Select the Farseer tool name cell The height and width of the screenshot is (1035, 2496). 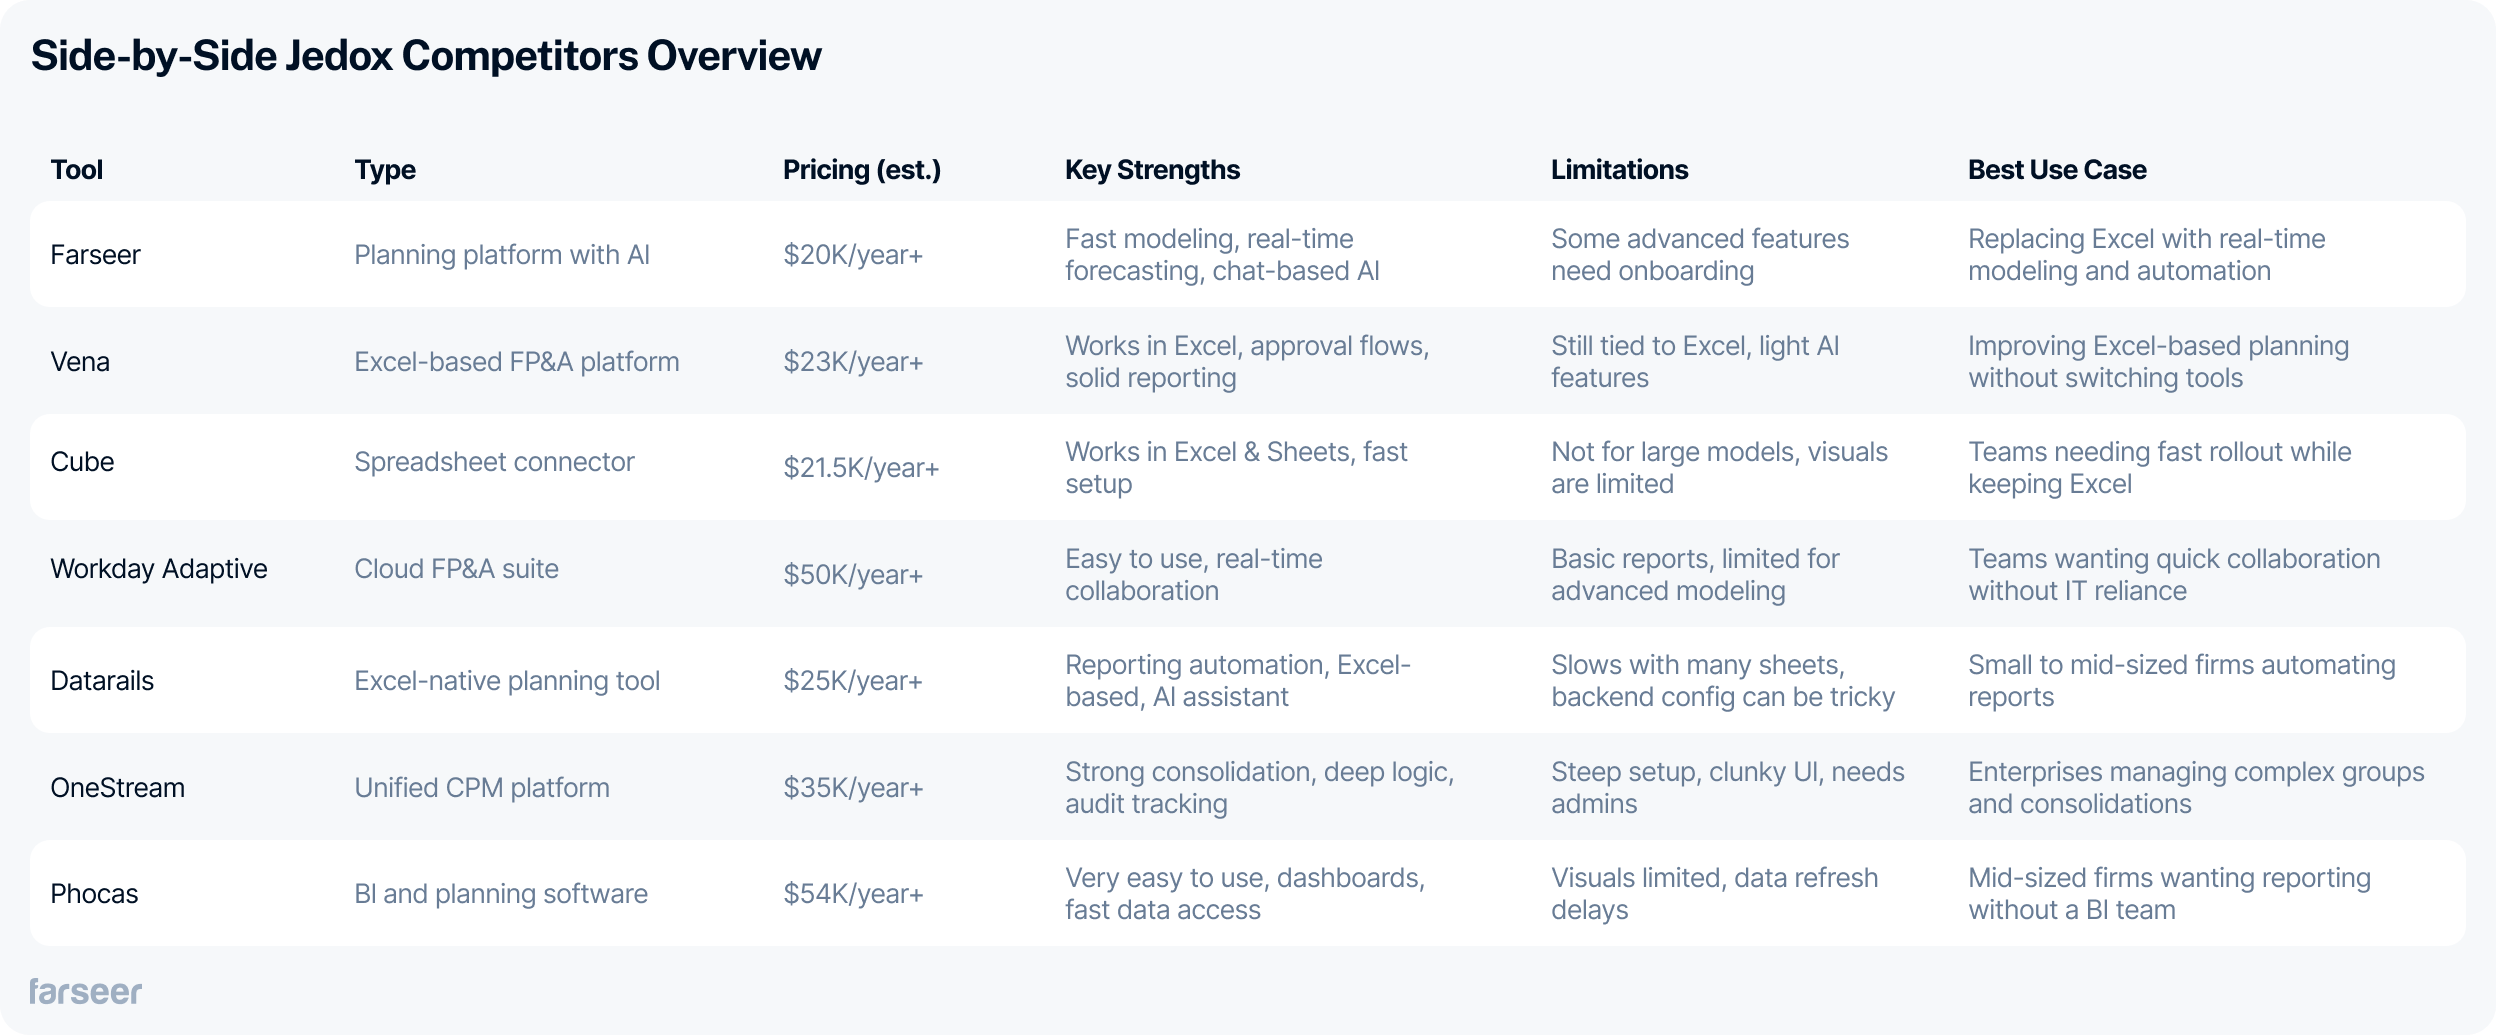coord(95,255)
